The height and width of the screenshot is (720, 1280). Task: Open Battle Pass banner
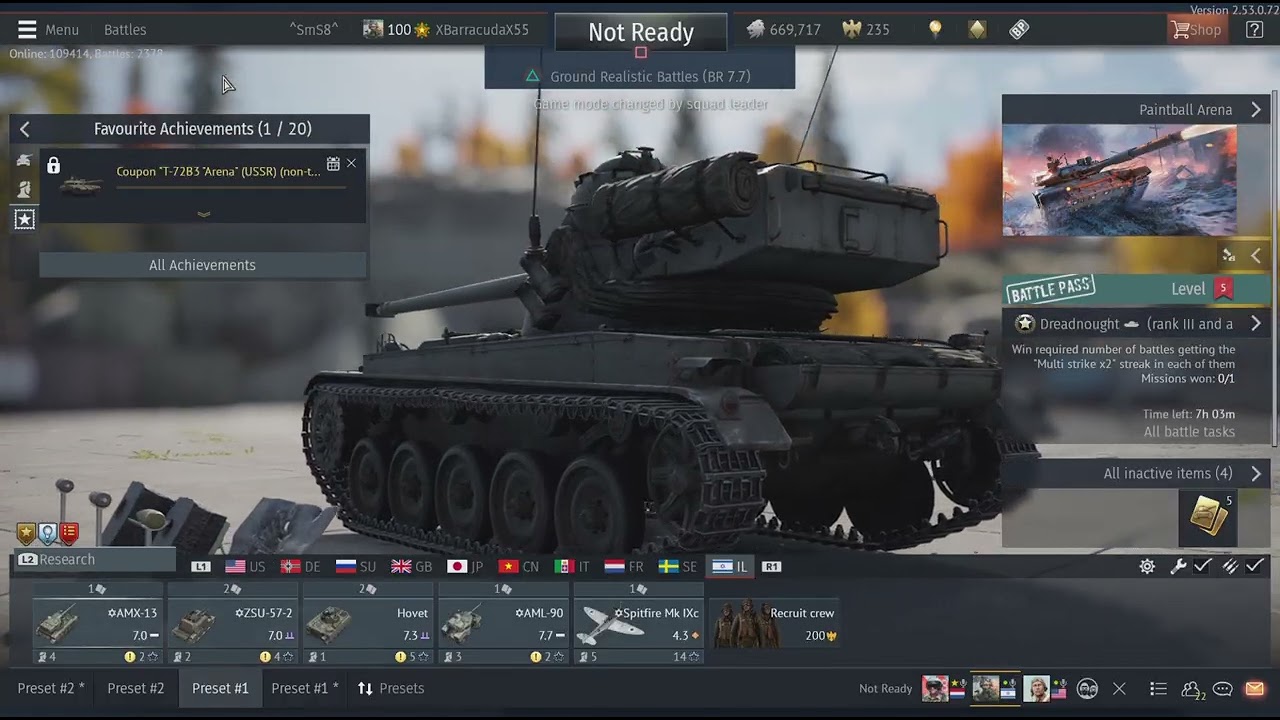coord(1138,289)
